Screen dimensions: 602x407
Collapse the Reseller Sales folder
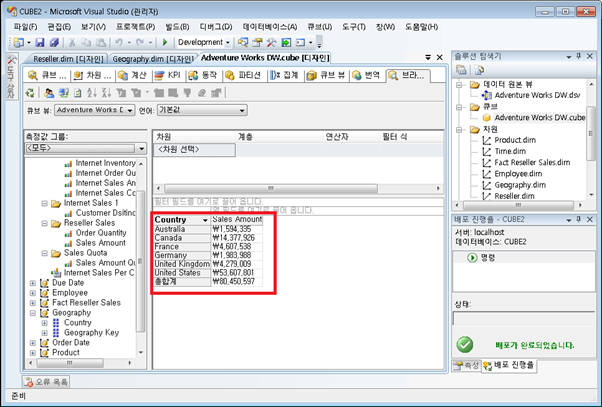click(x=45, y=223)
